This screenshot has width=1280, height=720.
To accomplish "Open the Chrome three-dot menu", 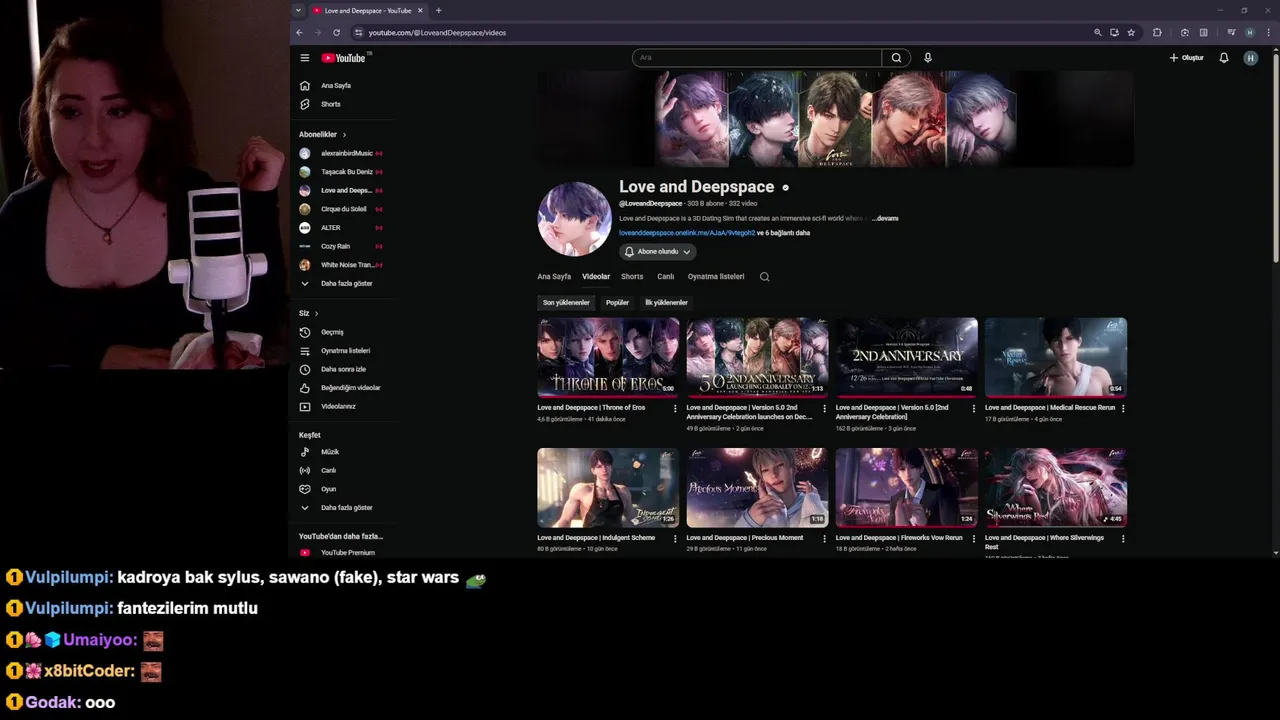I will tap(1268, 32).
